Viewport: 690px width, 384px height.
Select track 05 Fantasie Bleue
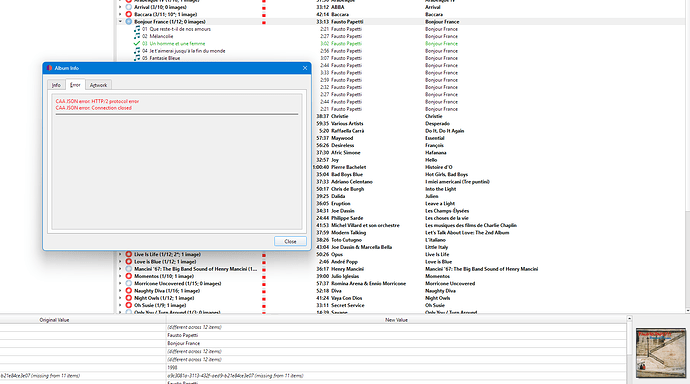pyautogui.click(x=161, y=58)
